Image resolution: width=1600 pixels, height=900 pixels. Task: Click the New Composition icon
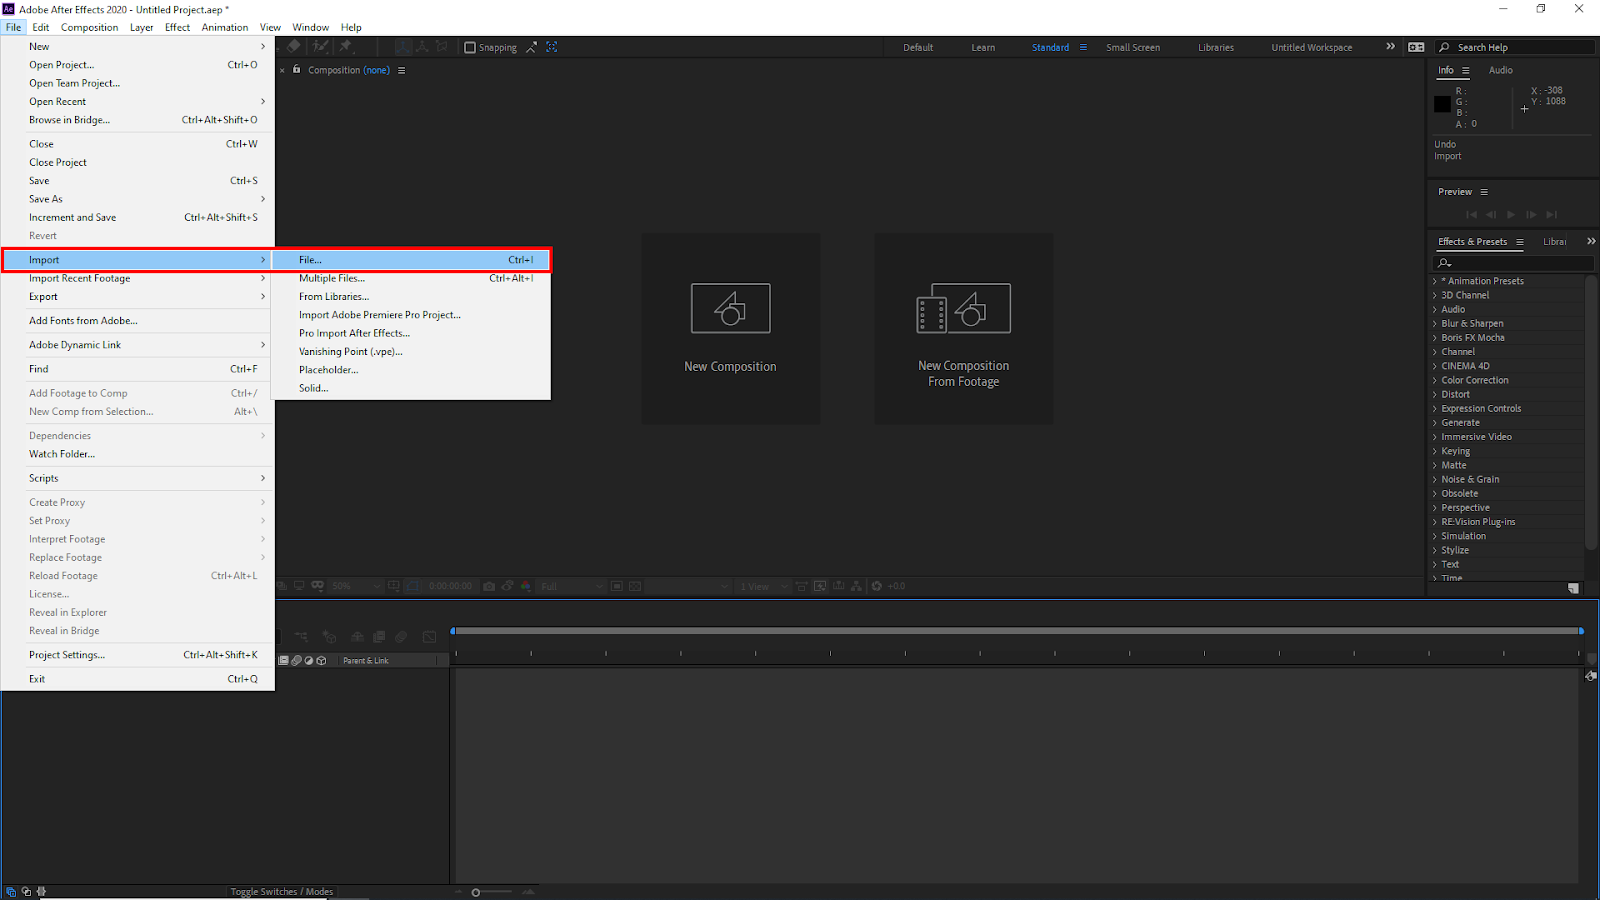pos(730,308)
